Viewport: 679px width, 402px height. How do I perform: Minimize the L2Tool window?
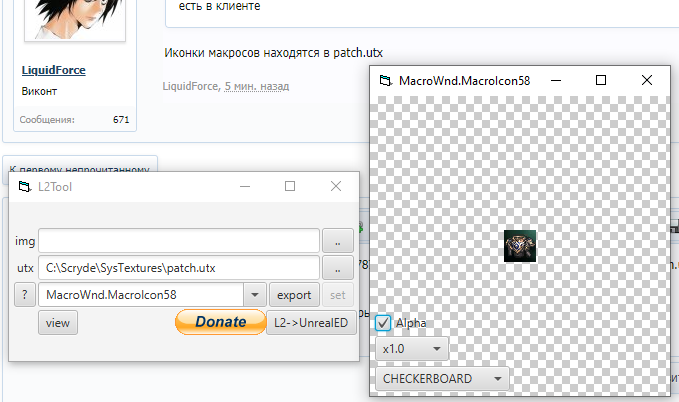coord(245,186)
